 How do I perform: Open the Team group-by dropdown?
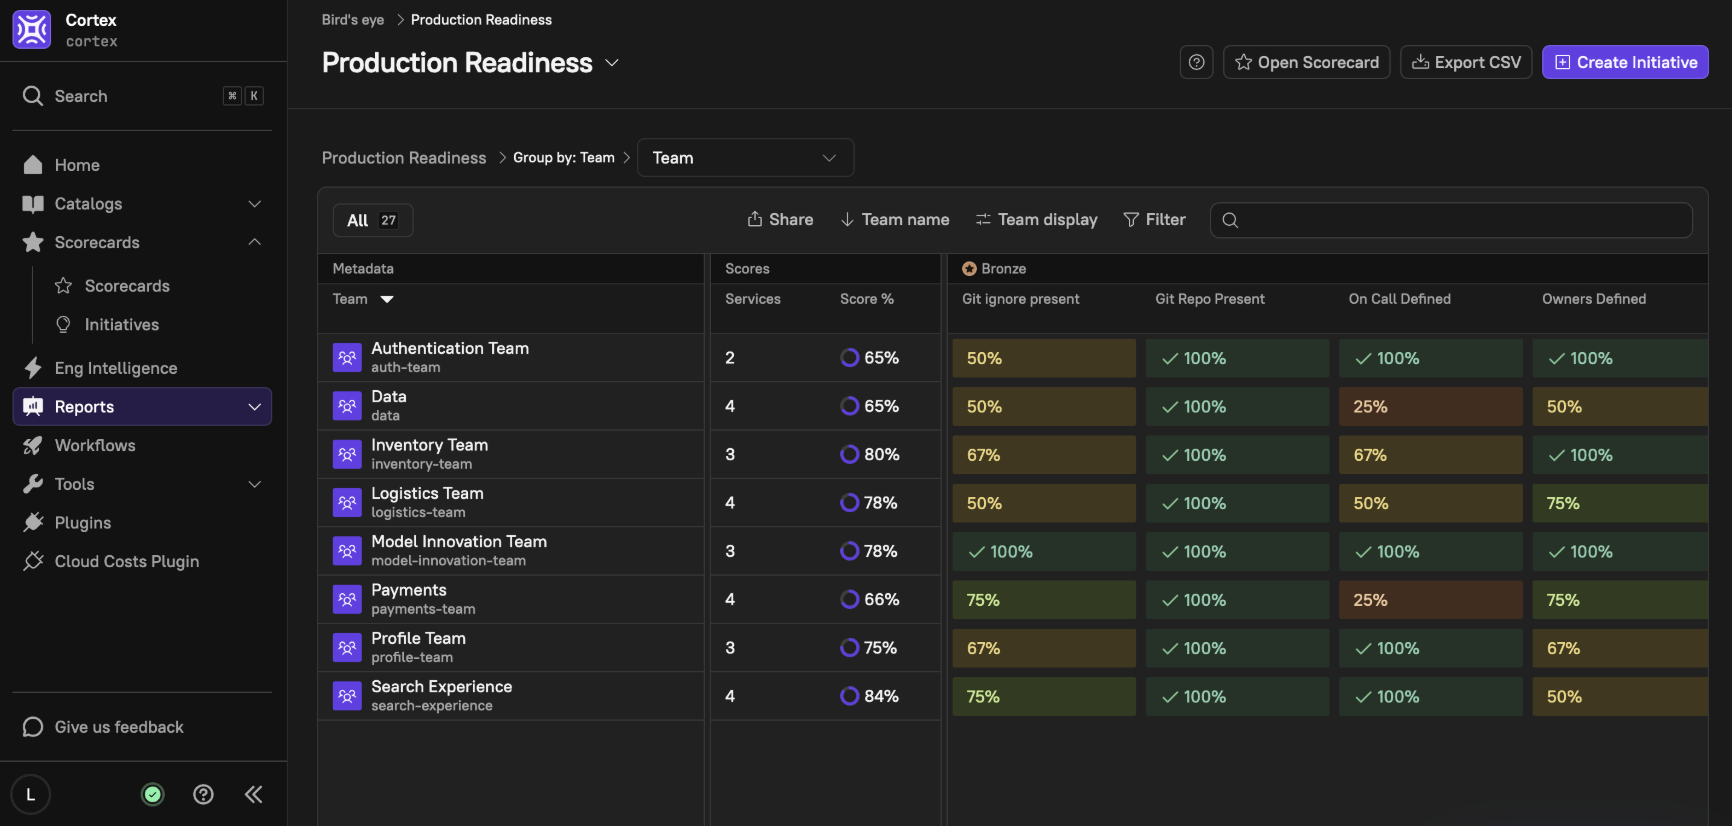tap(745, 158)
